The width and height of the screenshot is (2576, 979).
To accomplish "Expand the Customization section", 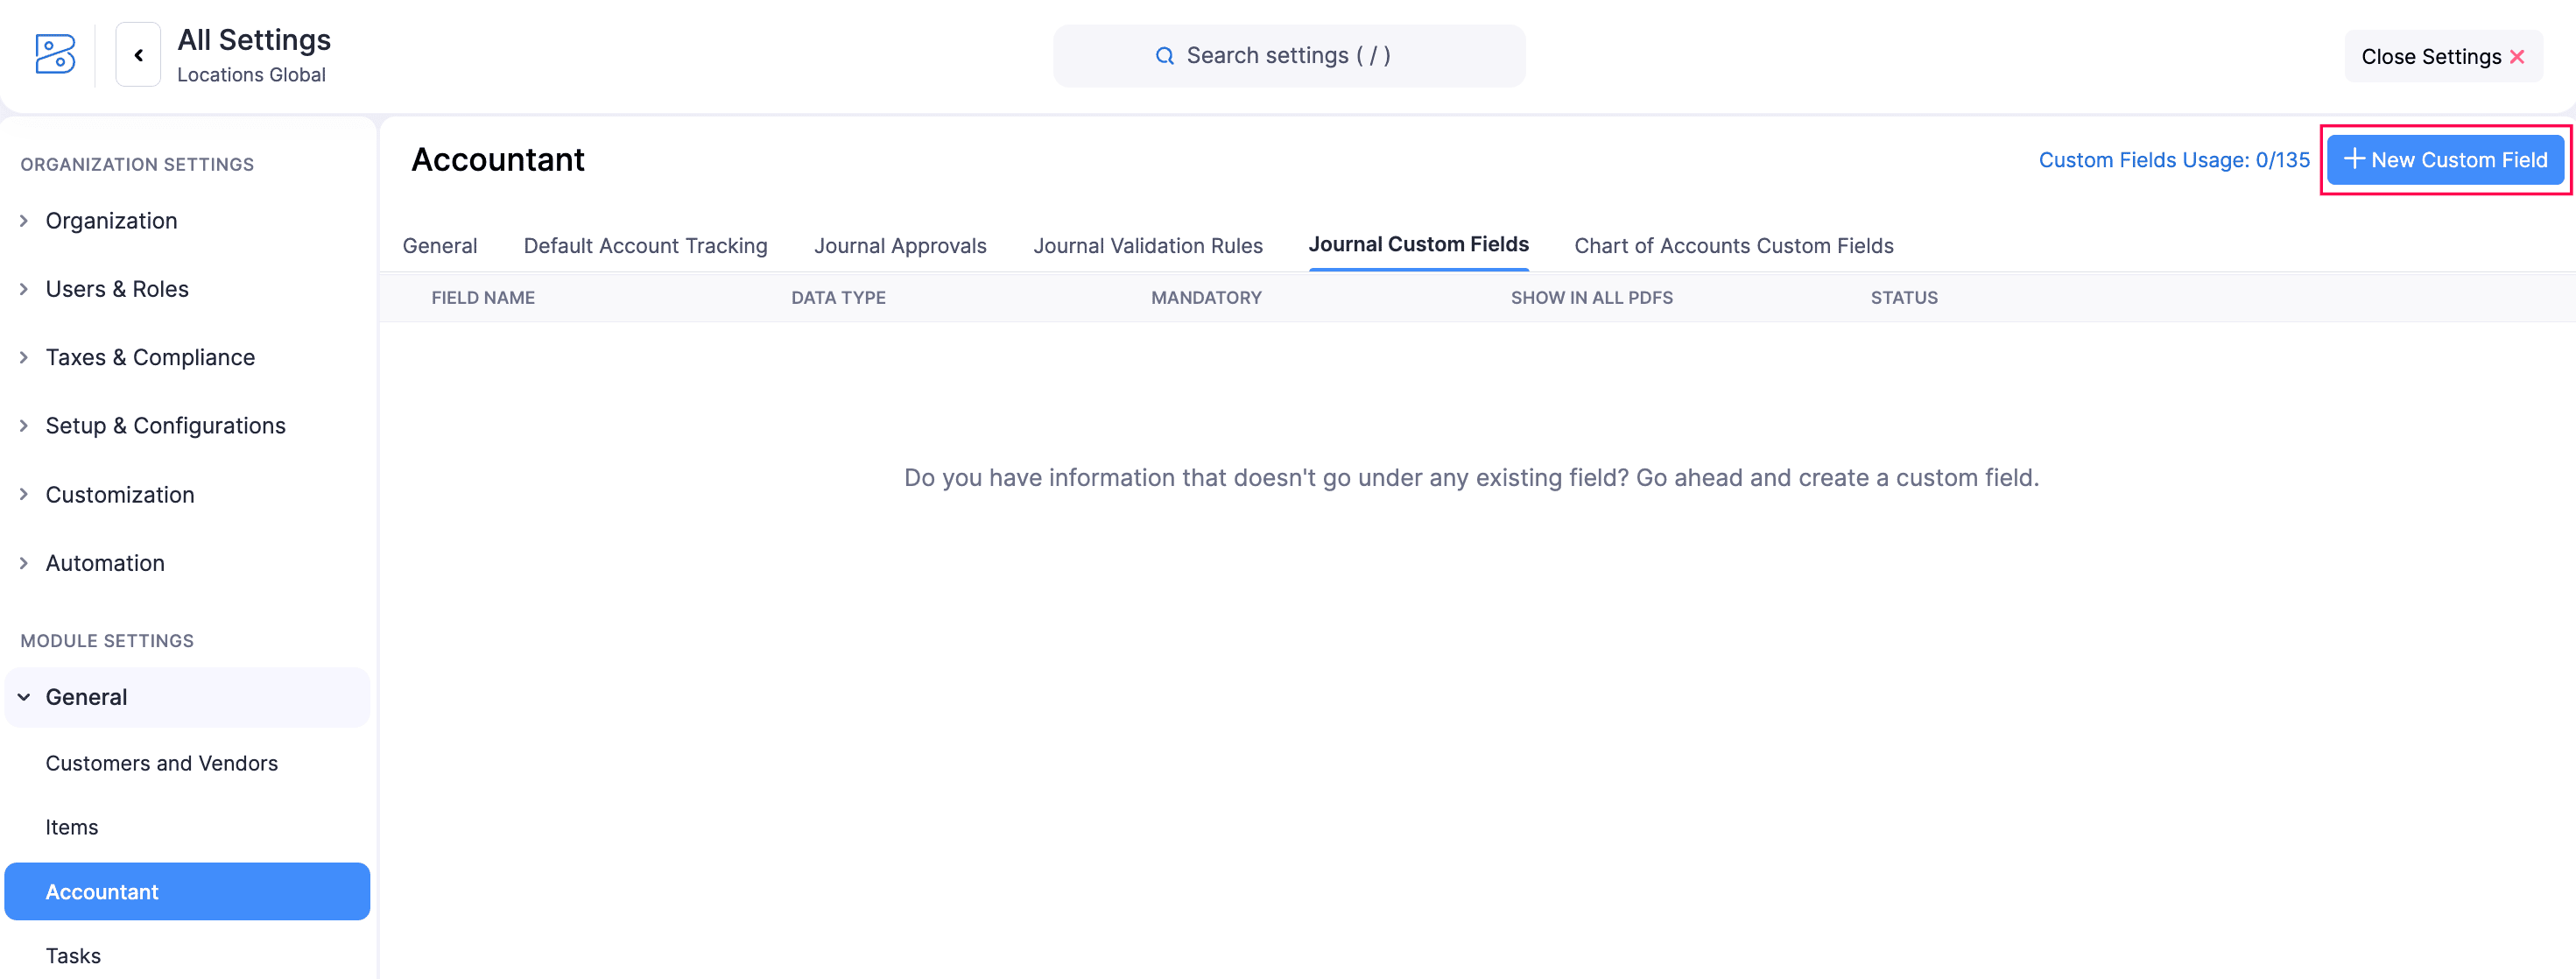I will click(x=119, y=494).
